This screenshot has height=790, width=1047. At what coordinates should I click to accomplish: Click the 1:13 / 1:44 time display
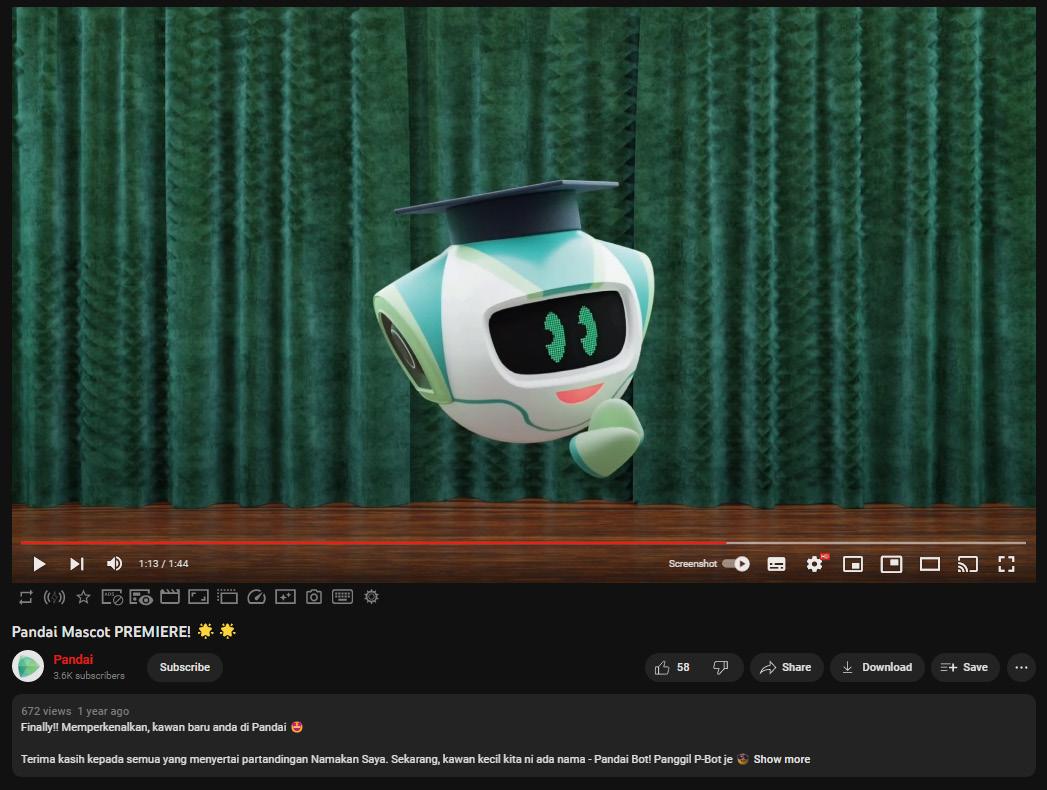click(164, 564)
